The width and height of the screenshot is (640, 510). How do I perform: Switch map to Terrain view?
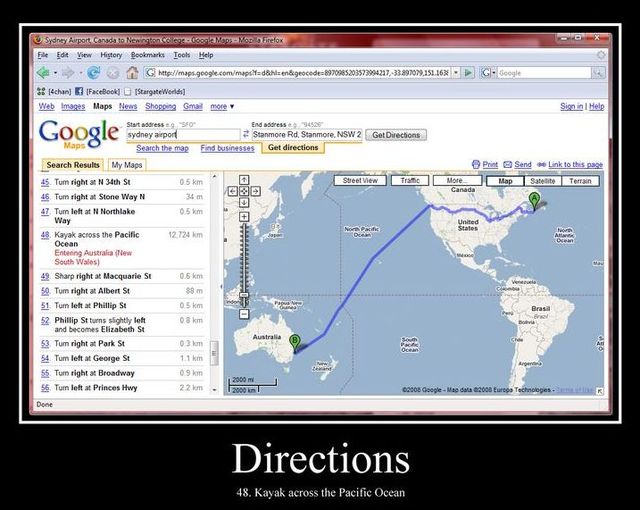(x=580, y=181)
